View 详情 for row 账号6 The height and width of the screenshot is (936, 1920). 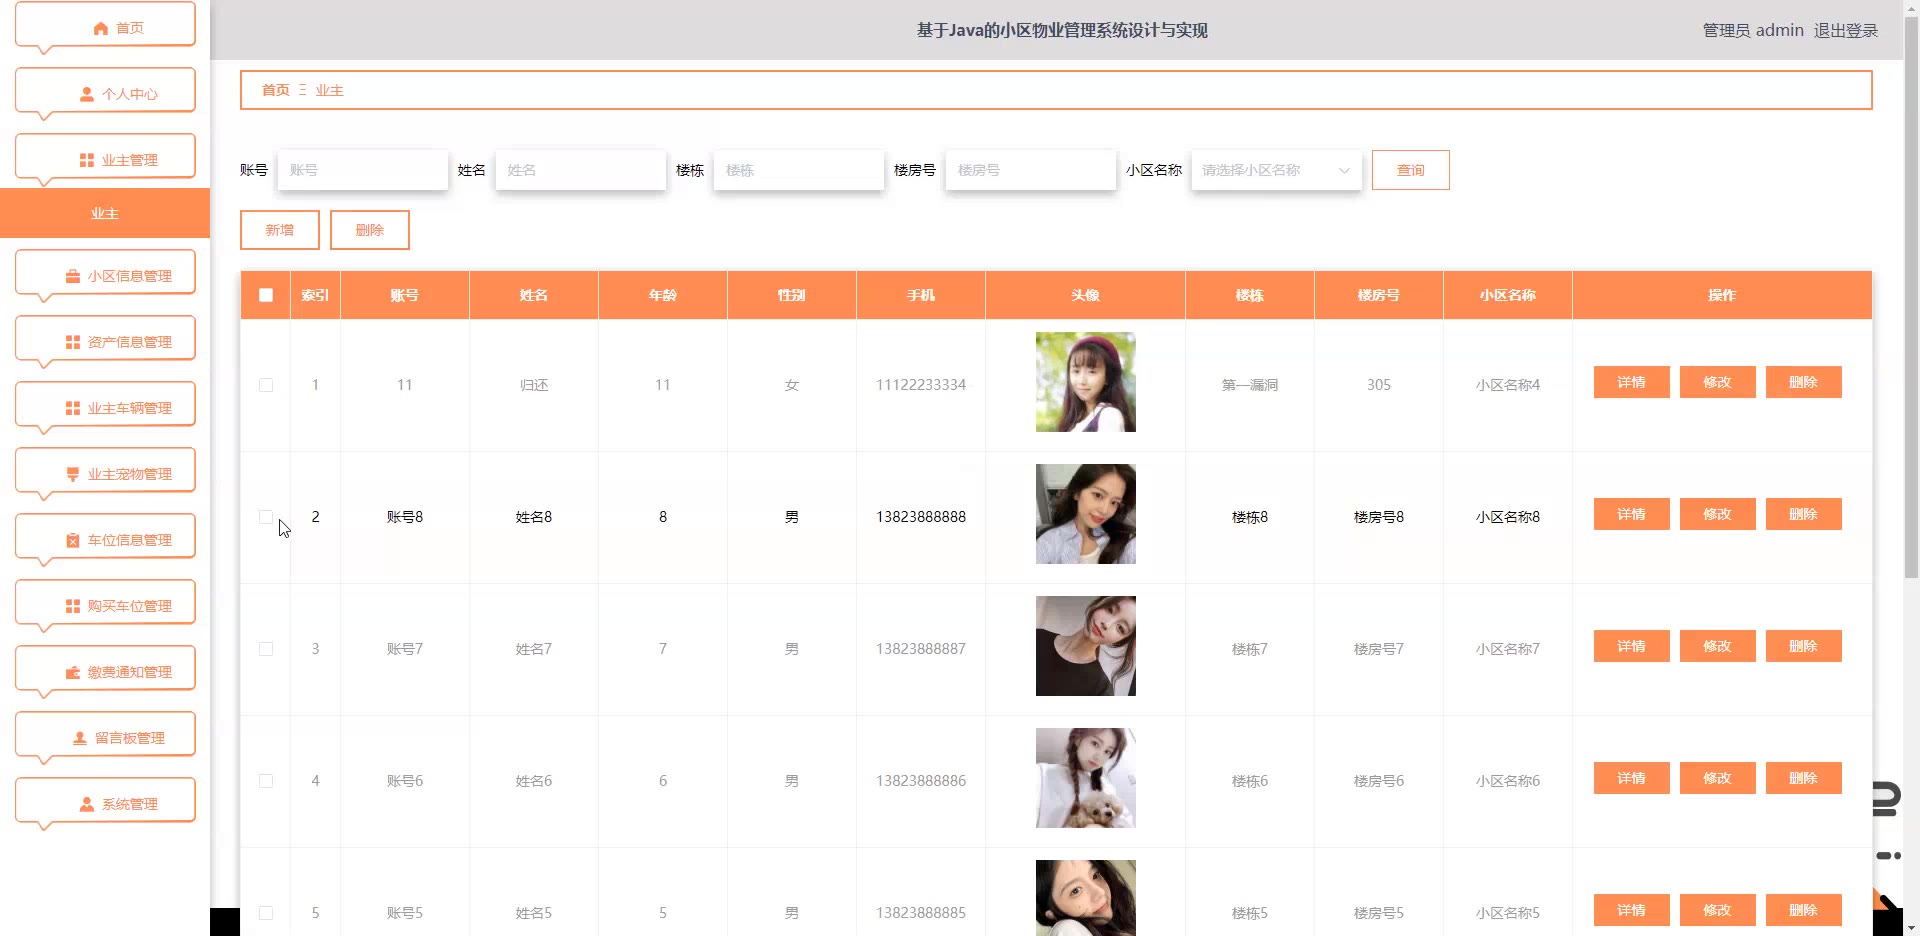[x=1631, y=778]
